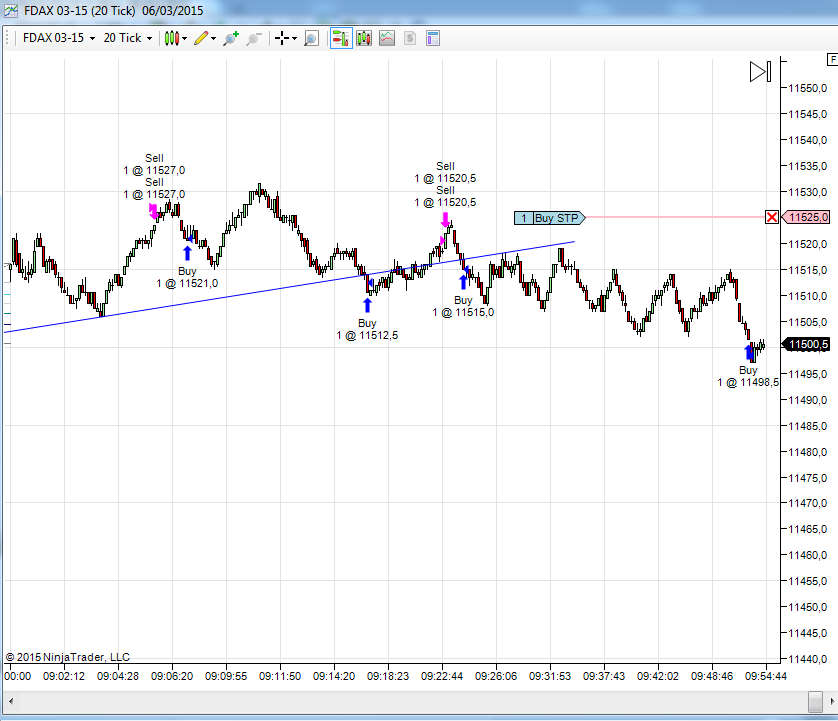Toggle the Chart Trader icon
The width and height of the screenshot is (838, 721).
341,38
